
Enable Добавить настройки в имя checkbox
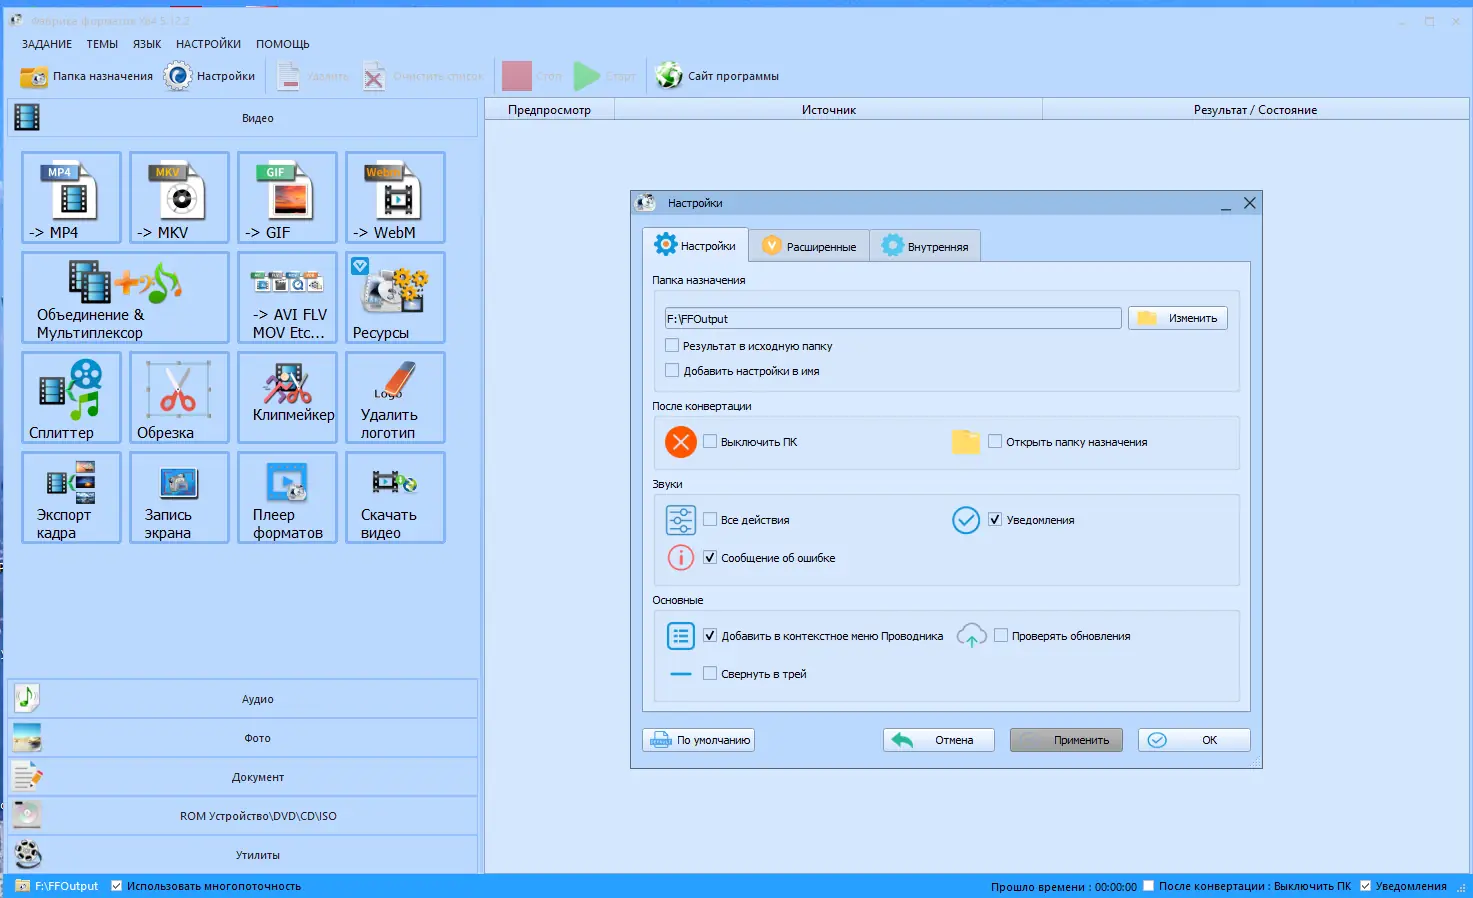[672, 371]
